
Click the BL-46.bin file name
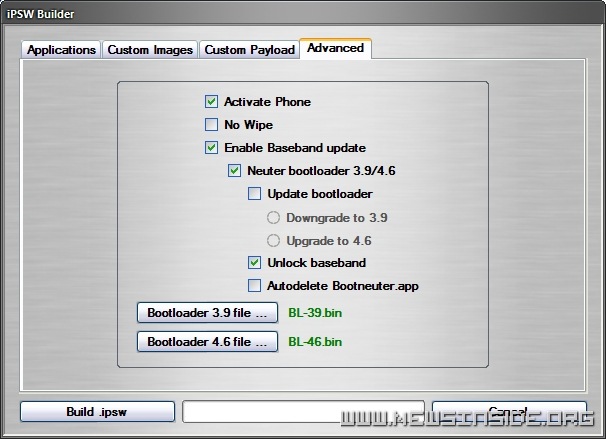pyautogui.click(x=315, y=342)
